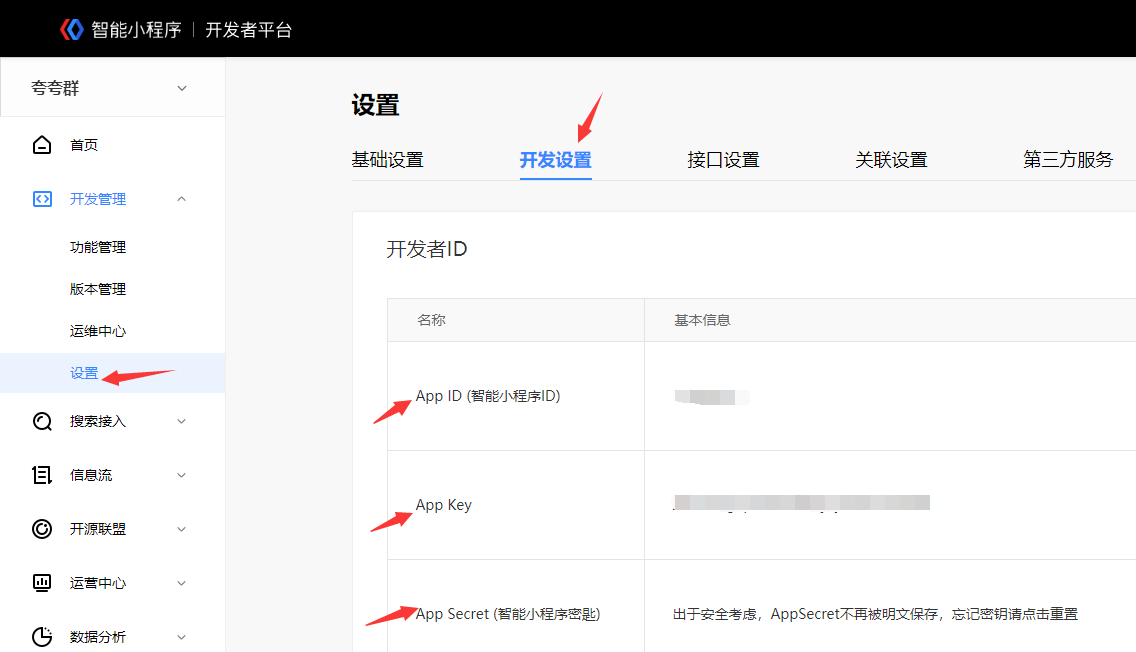
Task: Click the smiley icon beside 开源联盟
Action: coord(42,529)
